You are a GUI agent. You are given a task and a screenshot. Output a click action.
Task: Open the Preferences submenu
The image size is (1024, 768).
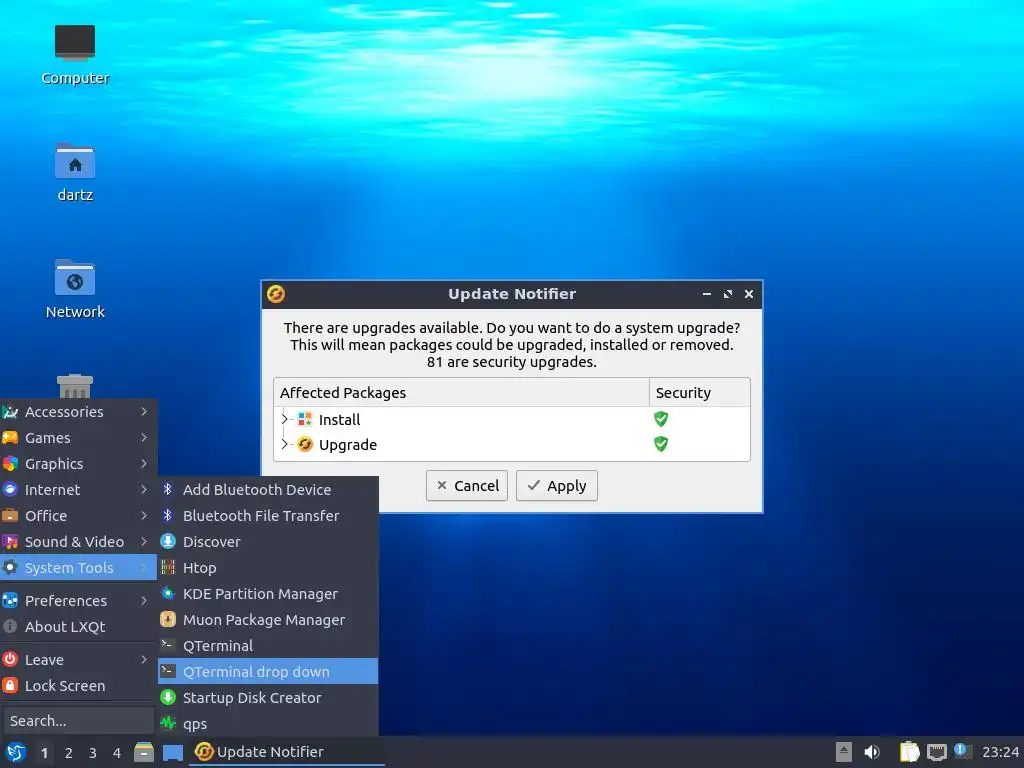(78, 600)
